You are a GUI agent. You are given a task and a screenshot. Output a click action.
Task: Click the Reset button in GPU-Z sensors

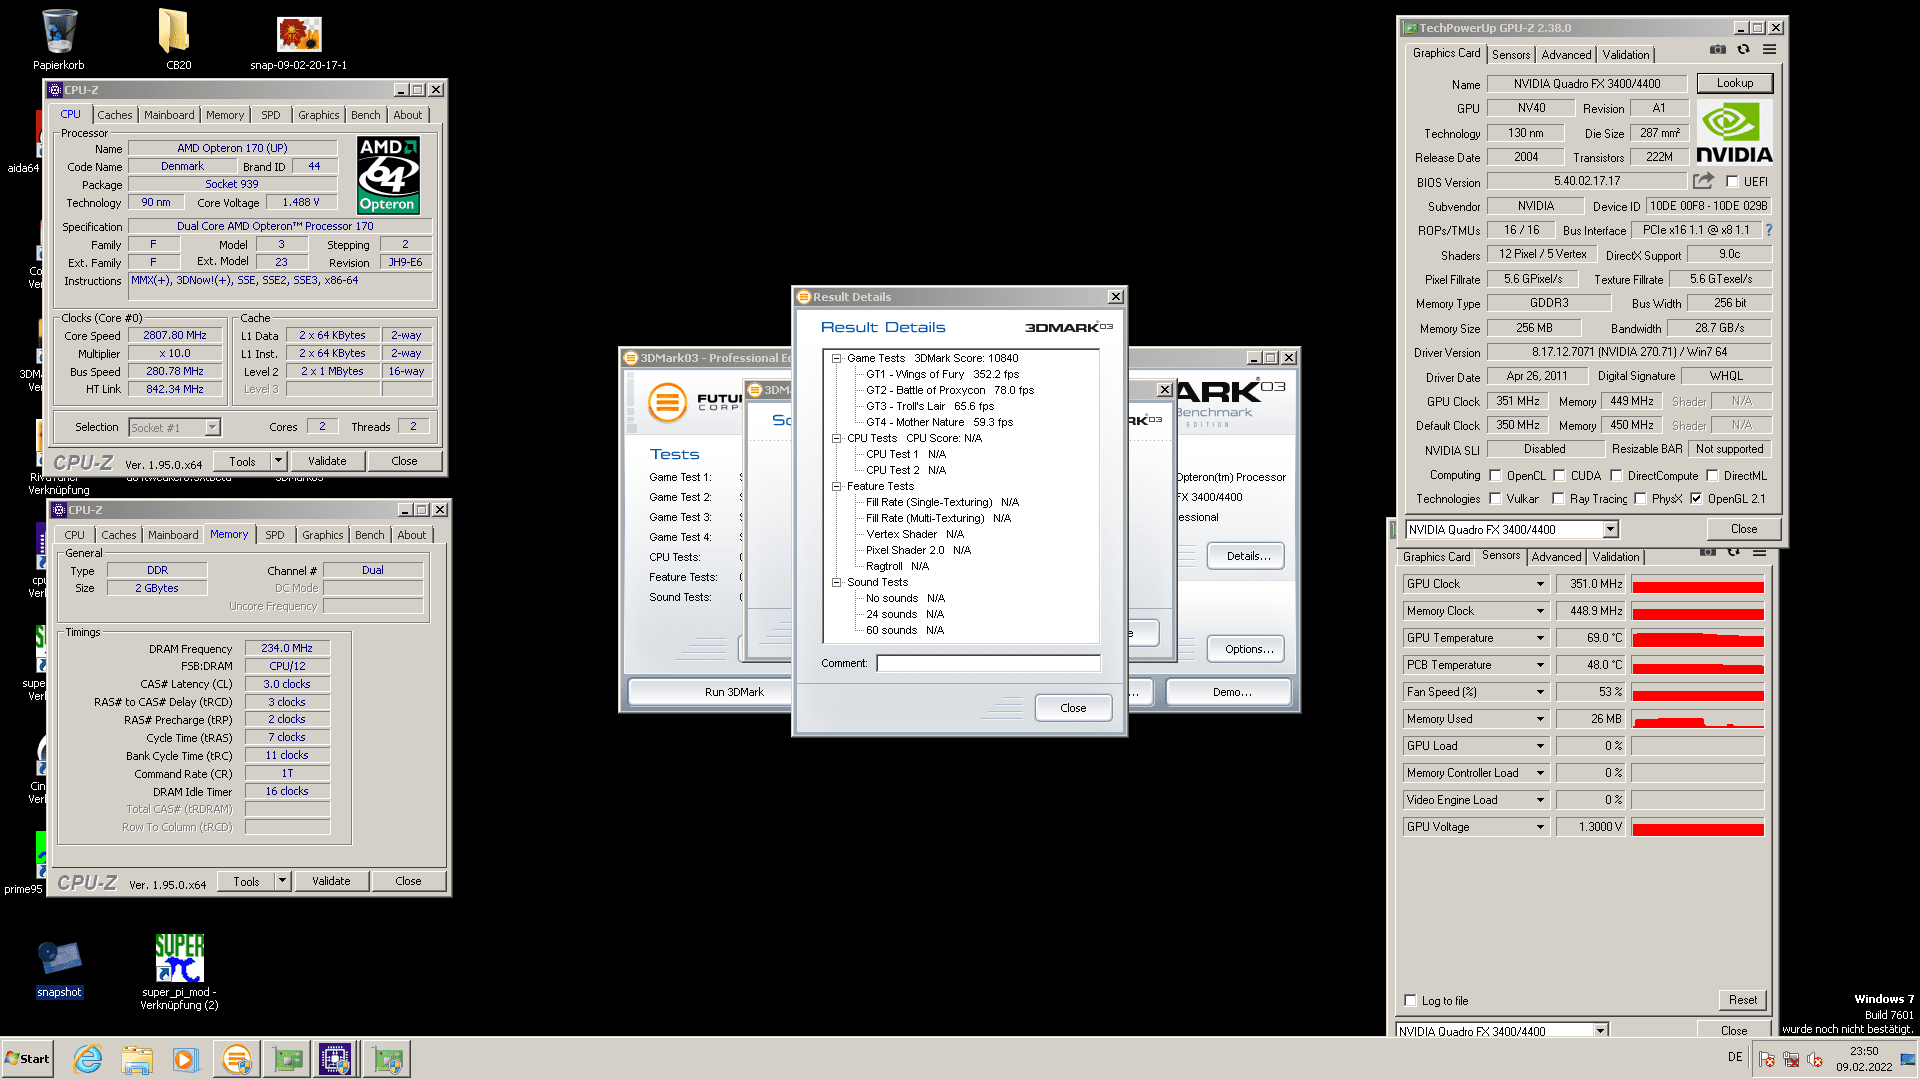(x=1743, y=1000)
